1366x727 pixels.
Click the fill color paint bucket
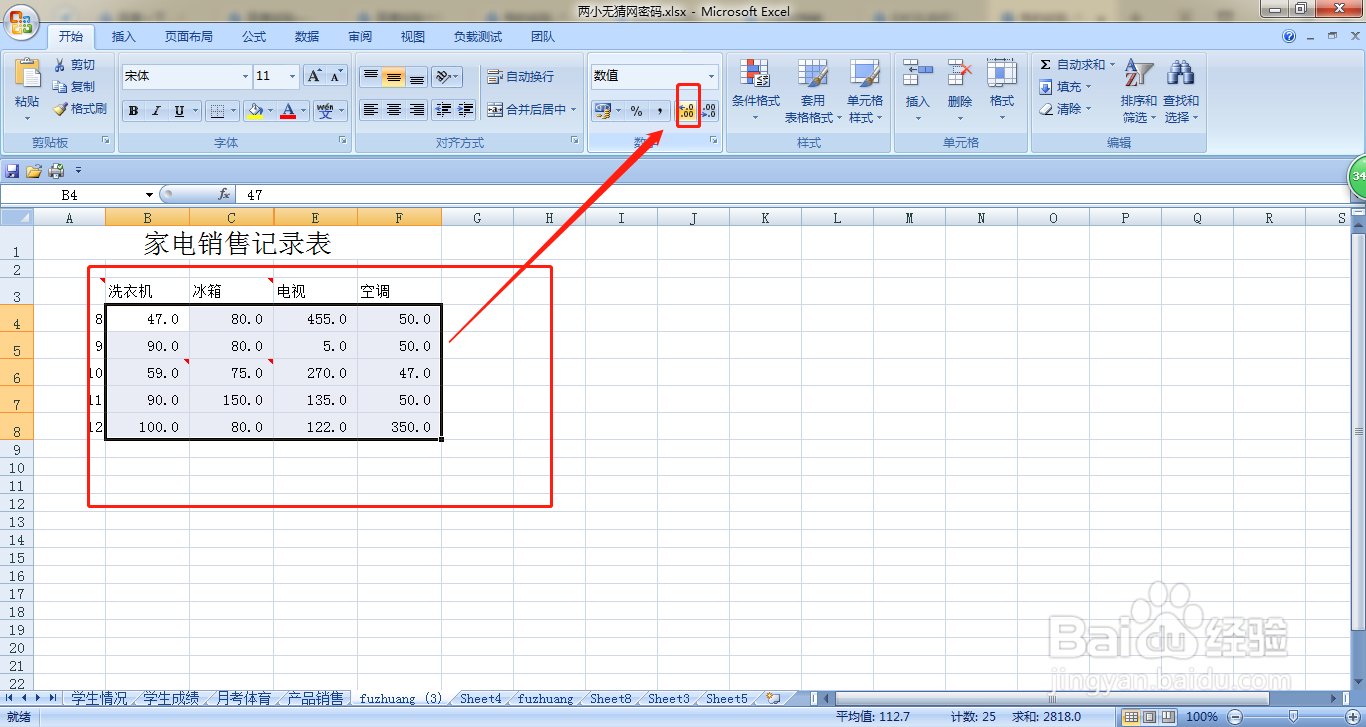[256, 111]
